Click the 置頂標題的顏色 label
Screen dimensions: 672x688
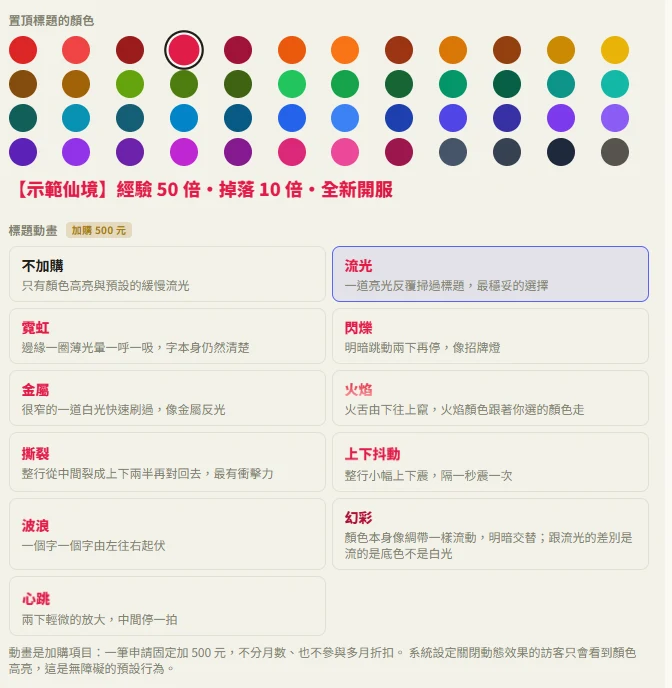(51, 21)
